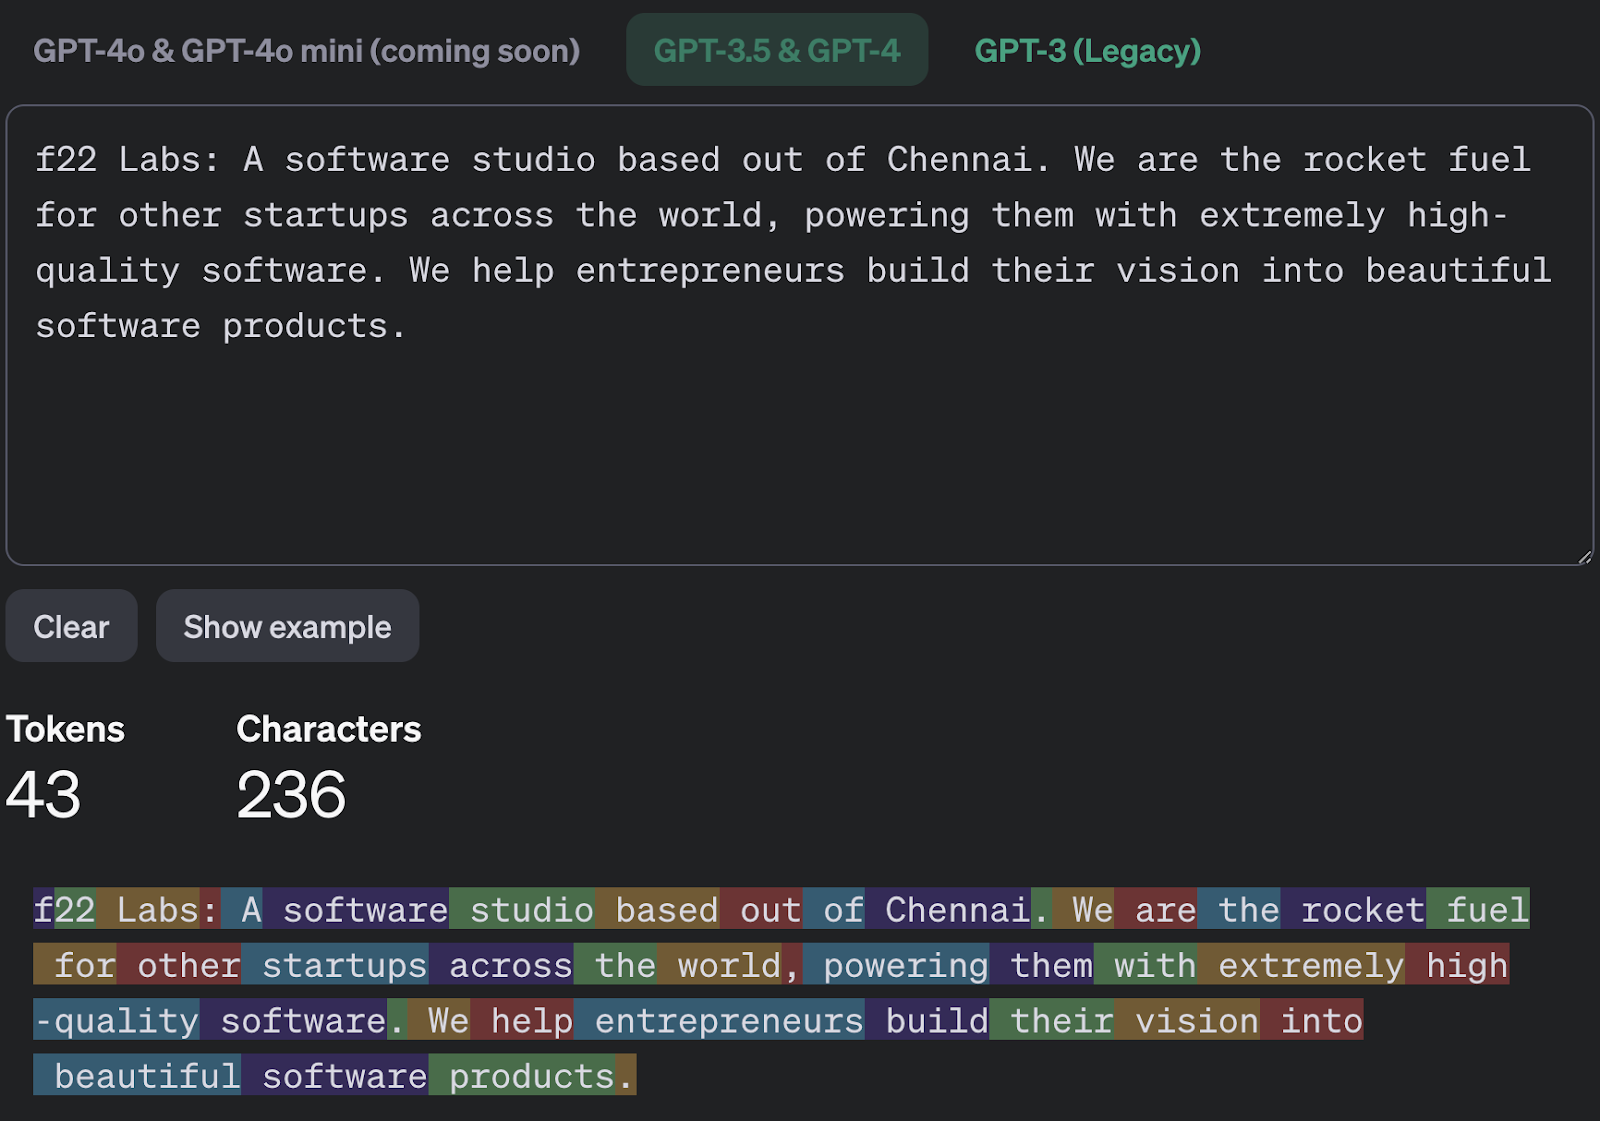Viewport: 1600px width, 1121px height.
Task: Click the highlighted '-quality' token
Action: (116, 1019)
